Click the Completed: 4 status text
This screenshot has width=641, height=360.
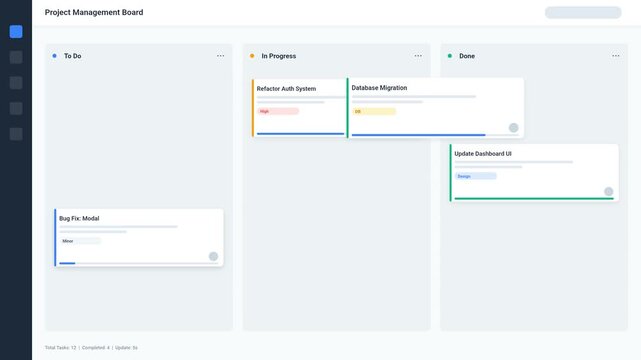[x=96, y=348]
